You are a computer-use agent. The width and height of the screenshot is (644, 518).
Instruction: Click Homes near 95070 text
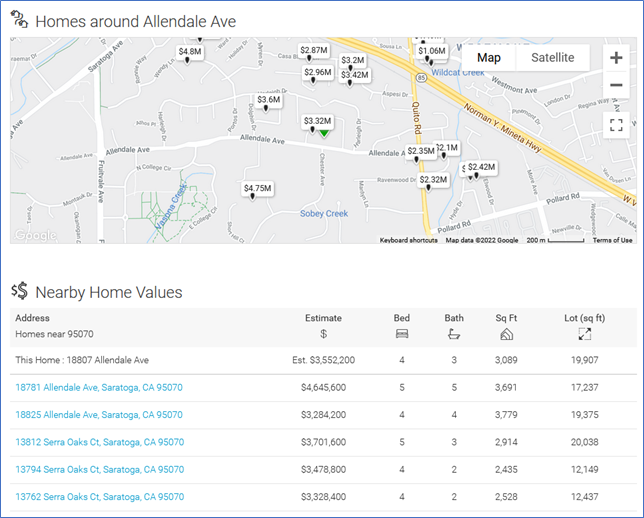[54, 334]
